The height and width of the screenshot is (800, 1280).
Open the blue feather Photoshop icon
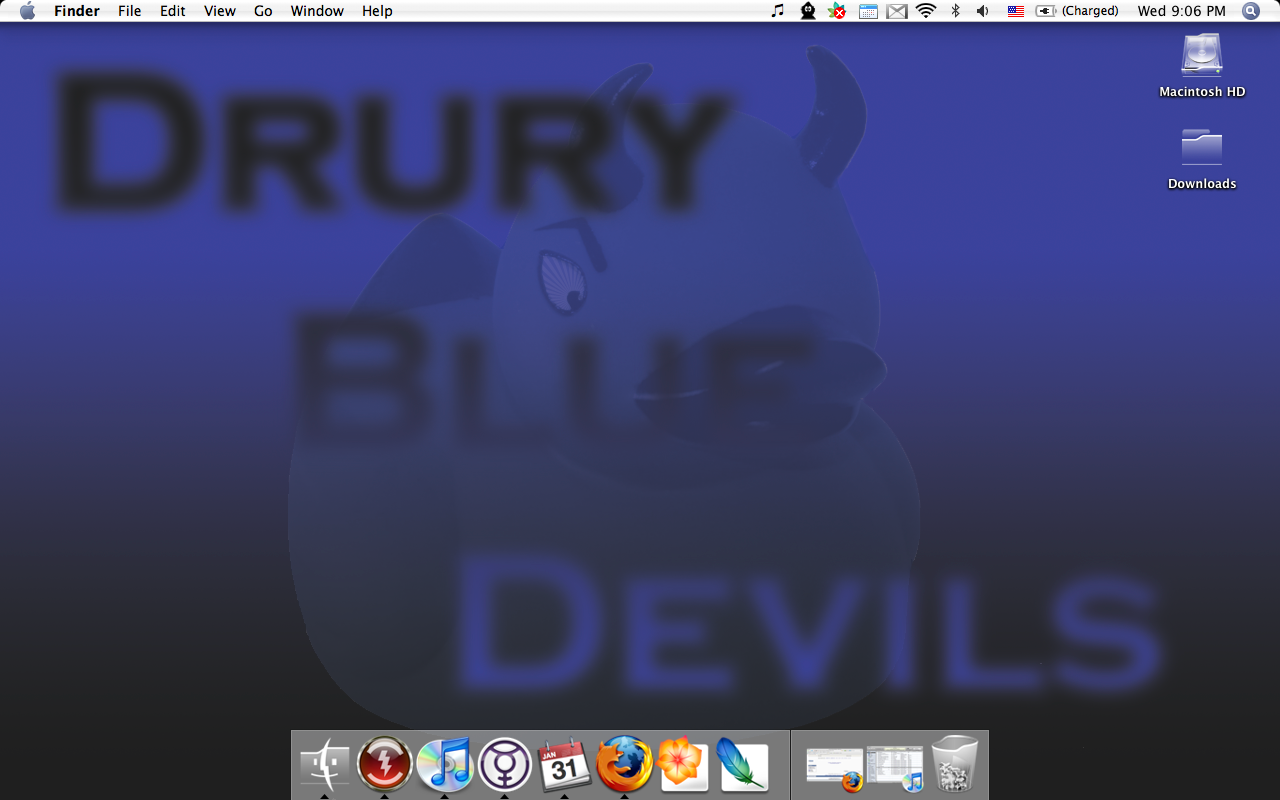pos(742,765)
